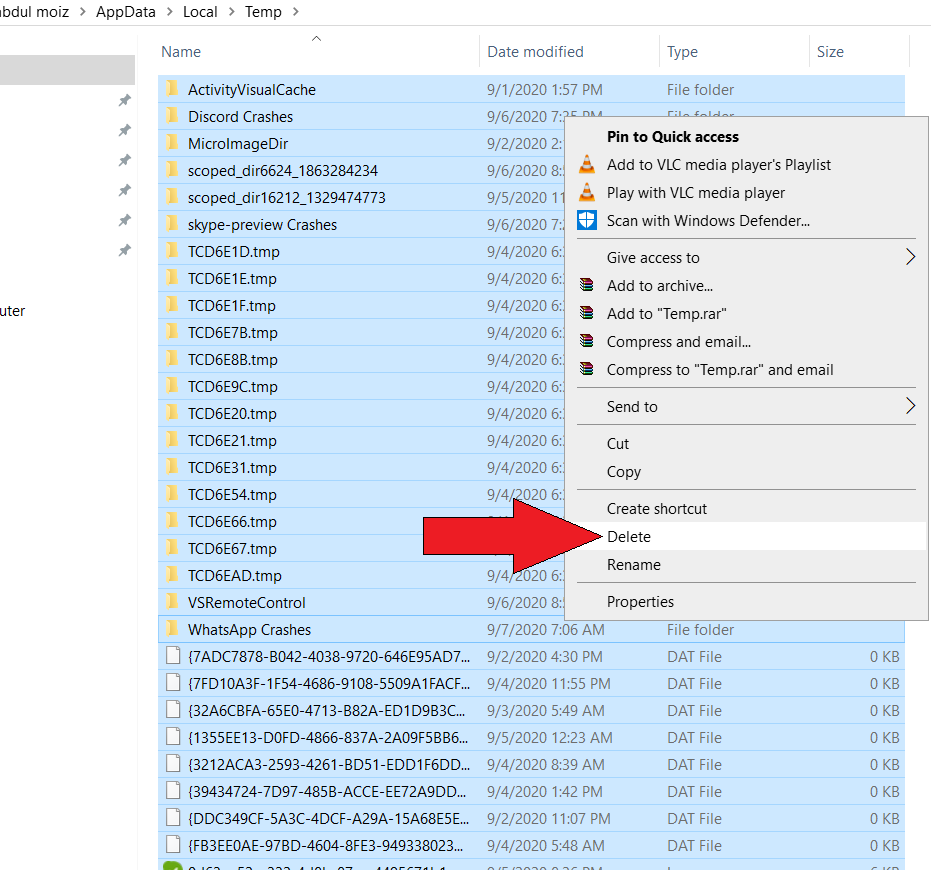
Task: Select the {1355EE13-D0FD-4866 DAT file name
Action: (x=328, y=737)
